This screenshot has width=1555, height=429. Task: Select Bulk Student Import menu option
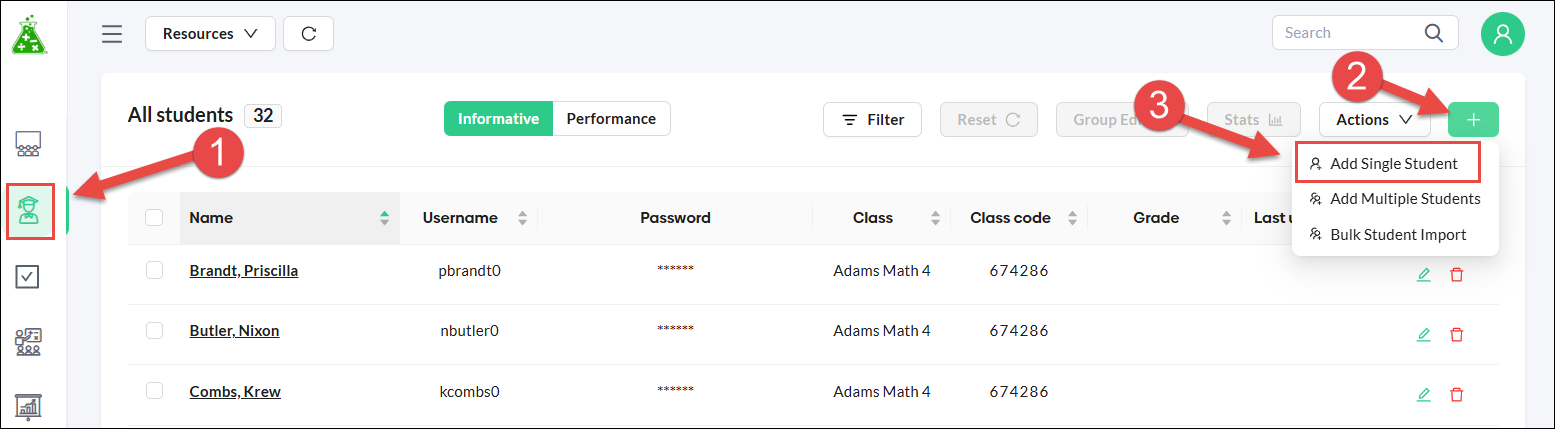point(1397,235)
